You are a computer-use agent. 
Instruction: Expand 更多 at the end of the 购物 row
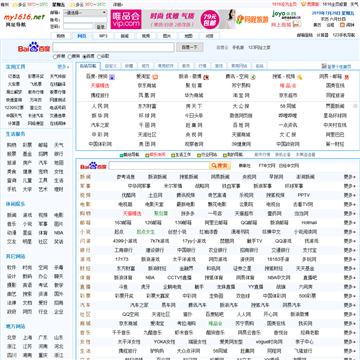350,213
